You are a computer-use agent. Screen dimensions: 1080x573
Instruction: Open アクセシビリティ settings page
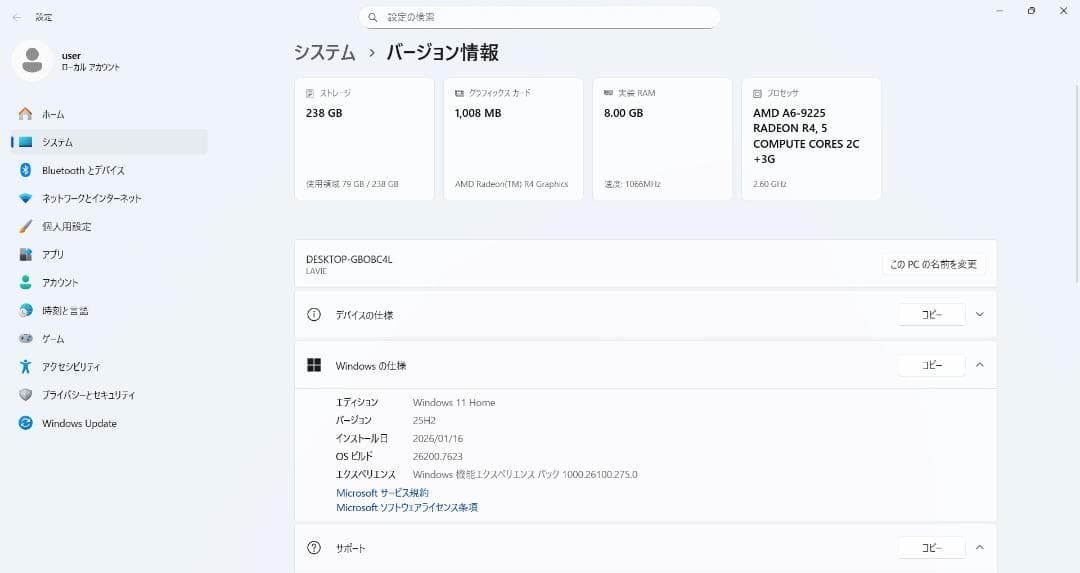pyautogui.click(x=110, y=366)
